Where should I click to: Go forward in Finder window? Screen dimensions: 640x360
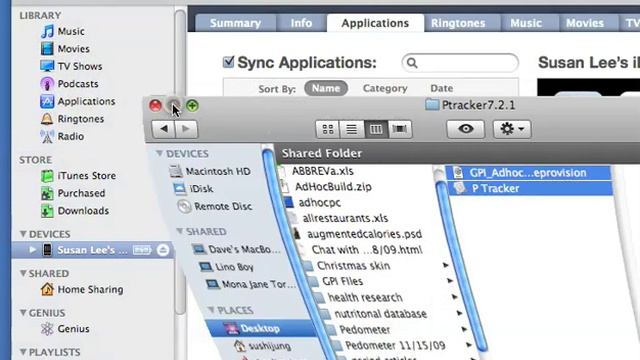[187, 129]
